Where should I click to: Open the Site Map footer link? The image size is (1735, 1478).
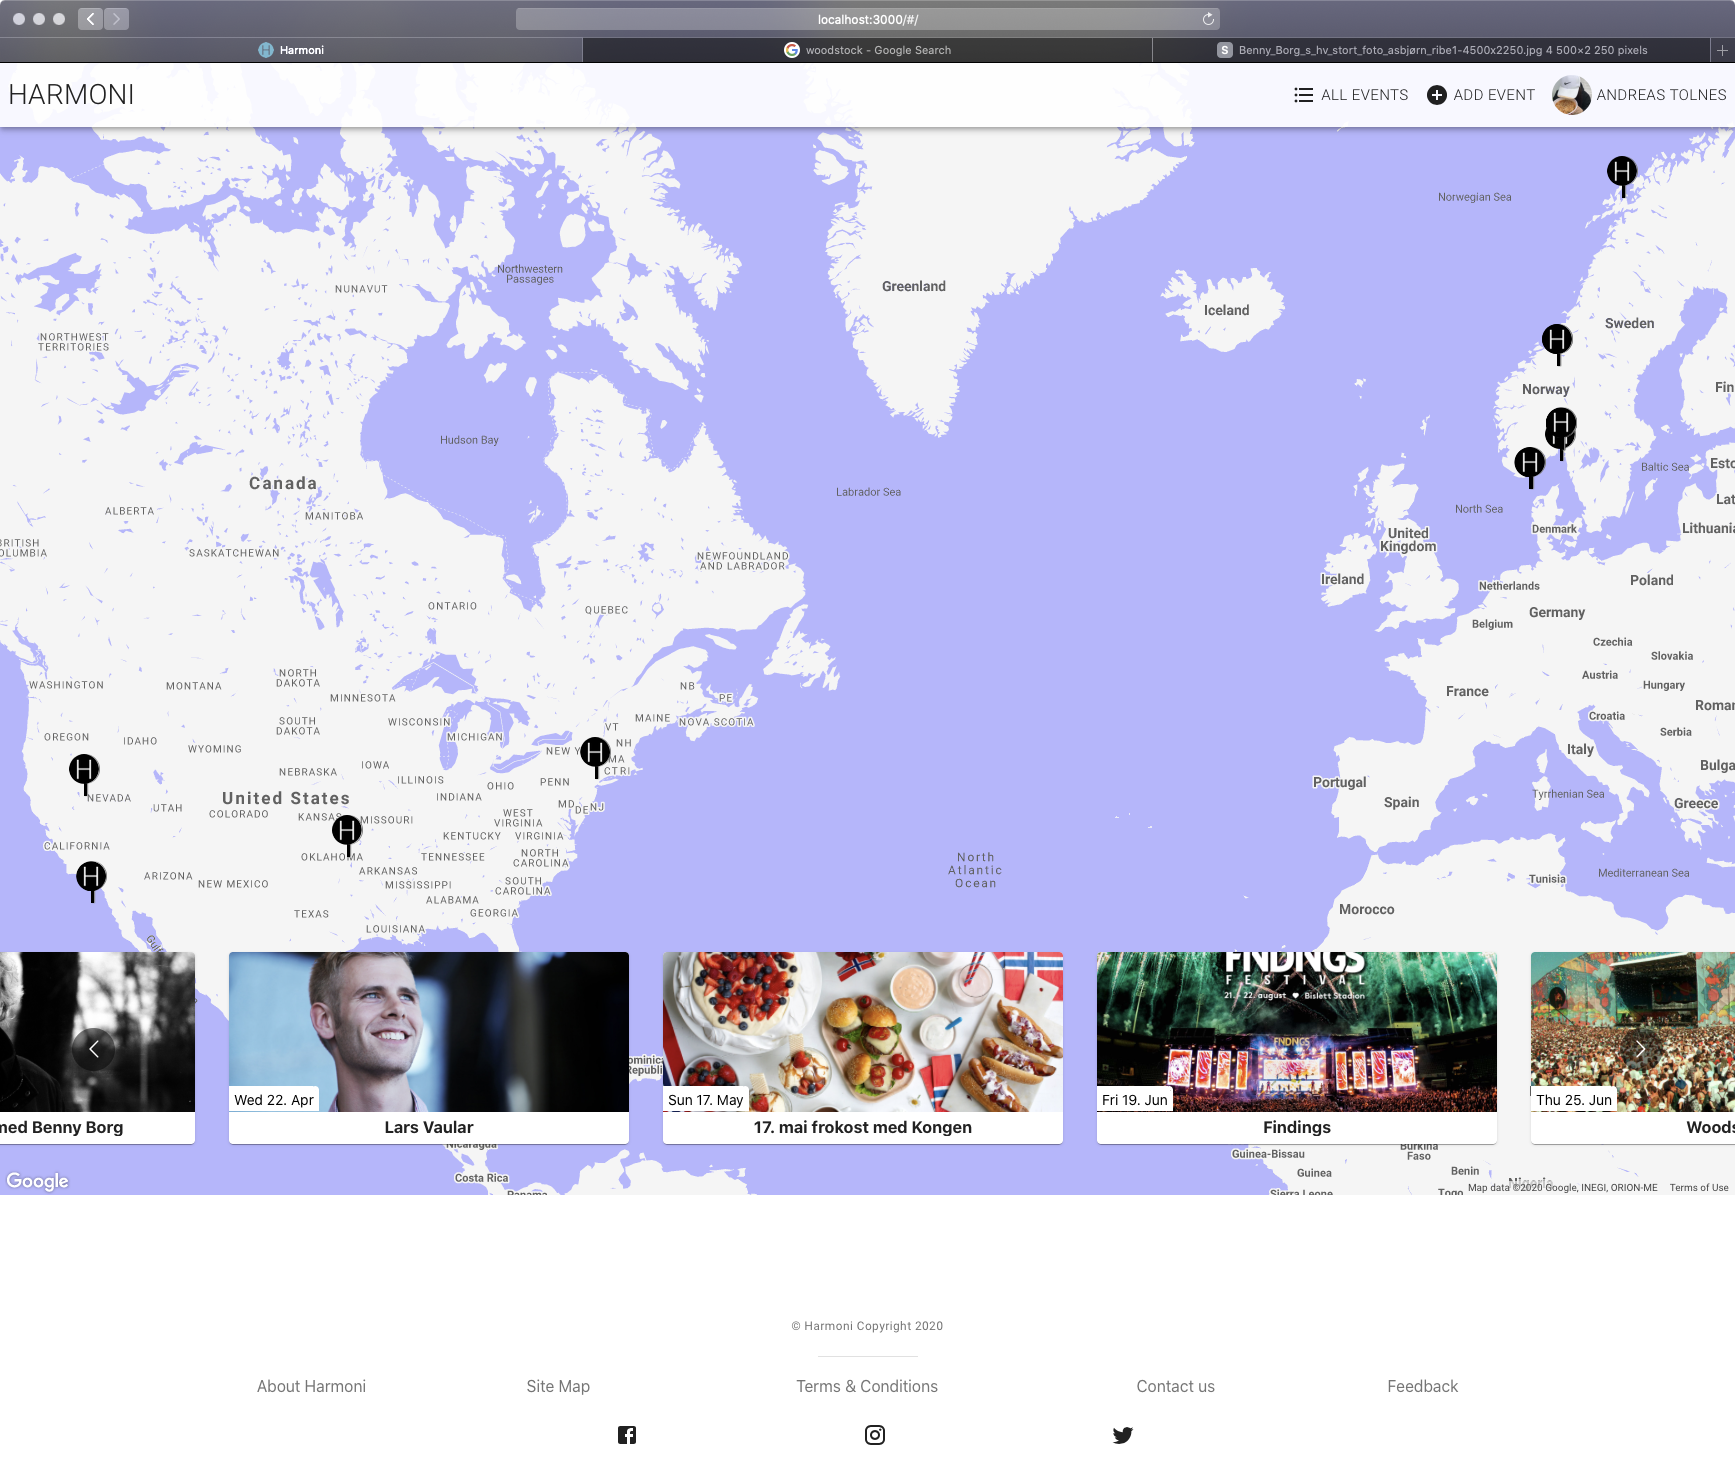click(x=558, y=1386)
